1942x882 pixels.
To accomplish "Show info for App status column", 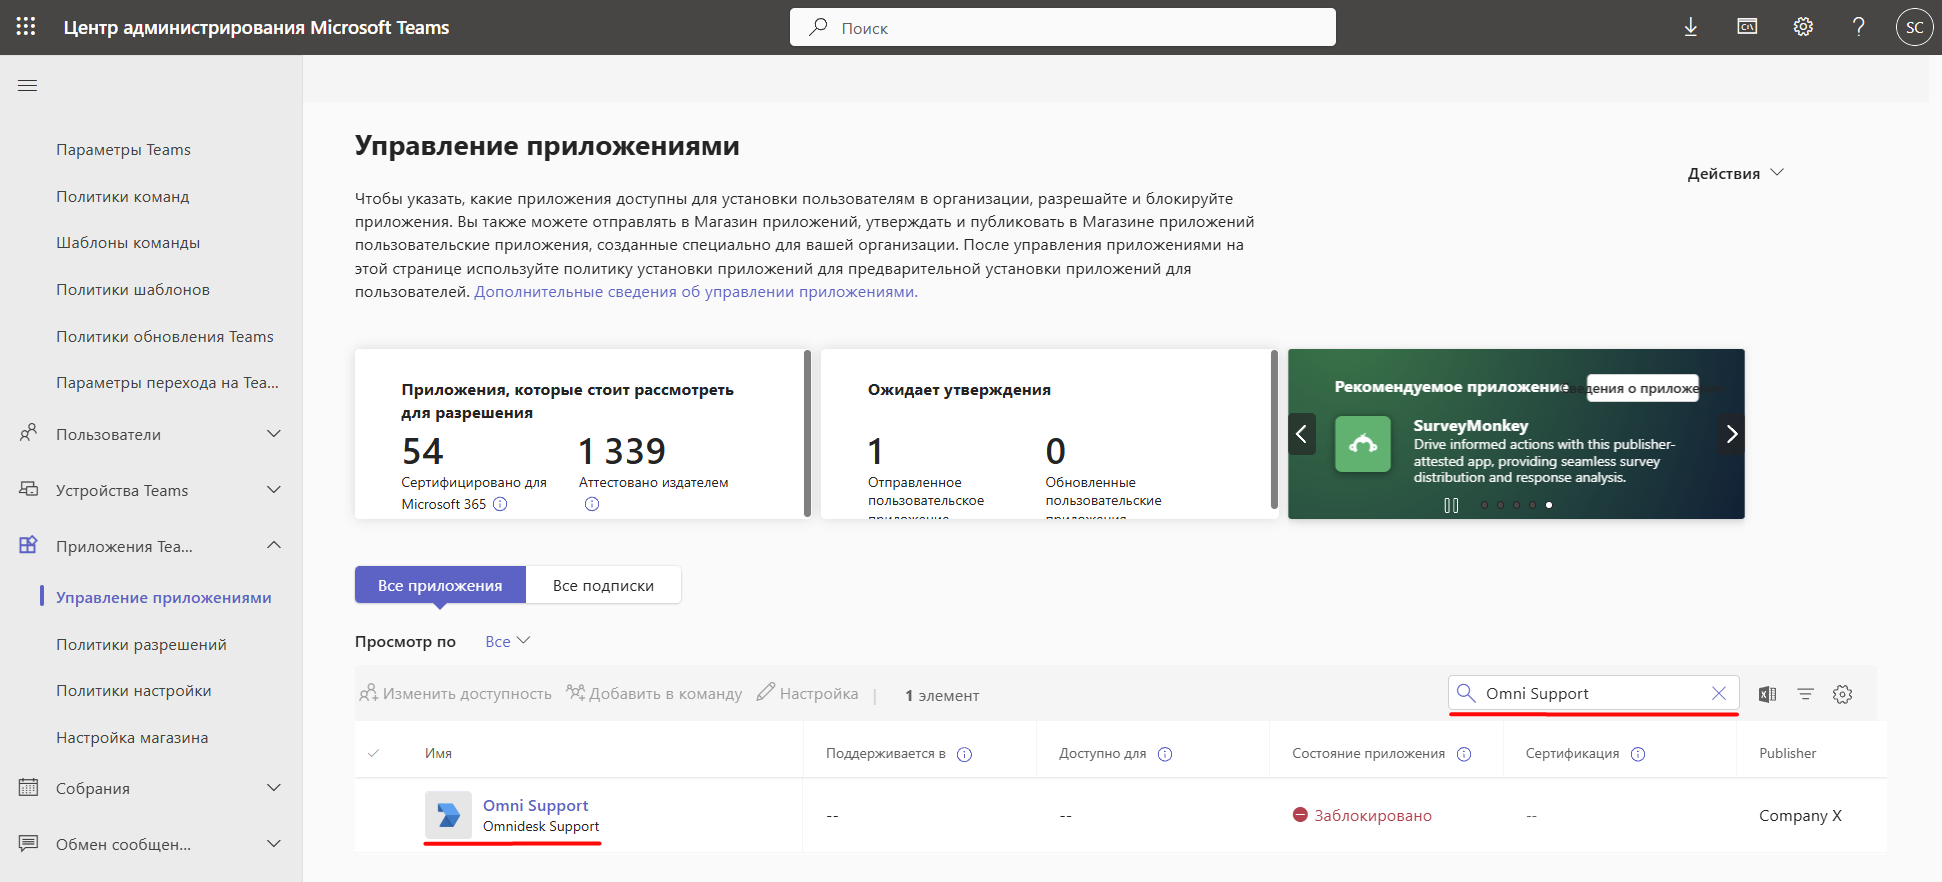I will (1464, 754).
